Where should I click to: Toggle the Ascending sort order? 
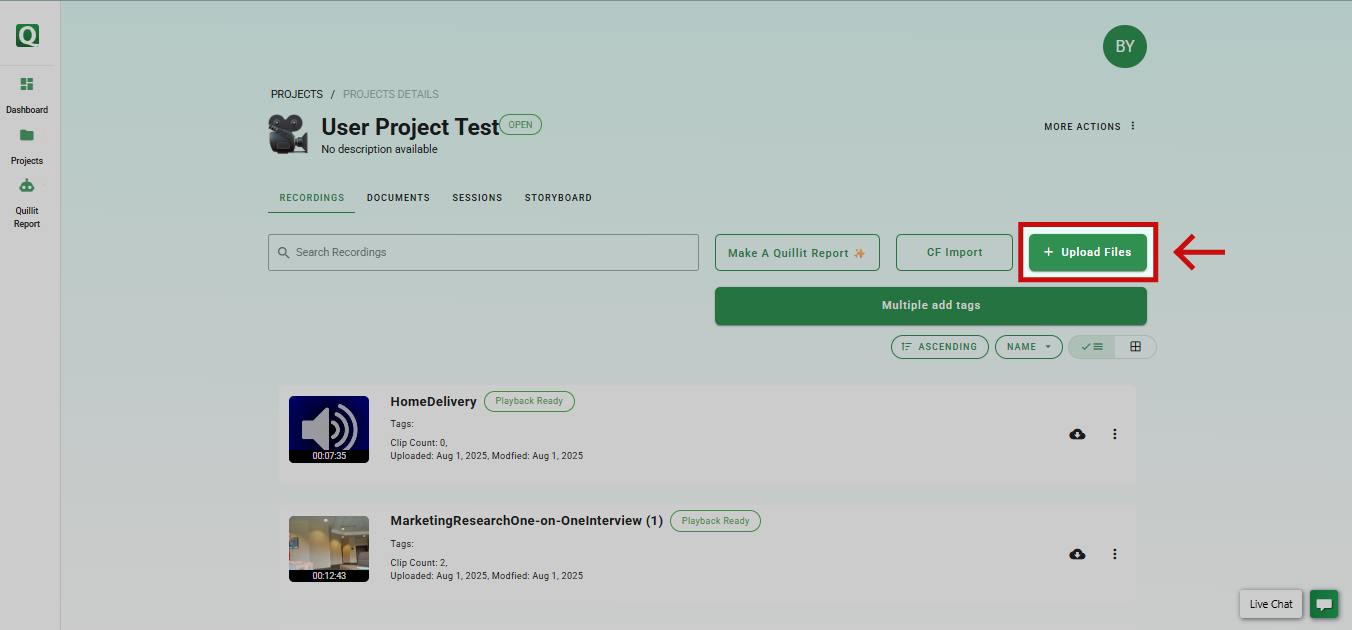coord(939,347)
